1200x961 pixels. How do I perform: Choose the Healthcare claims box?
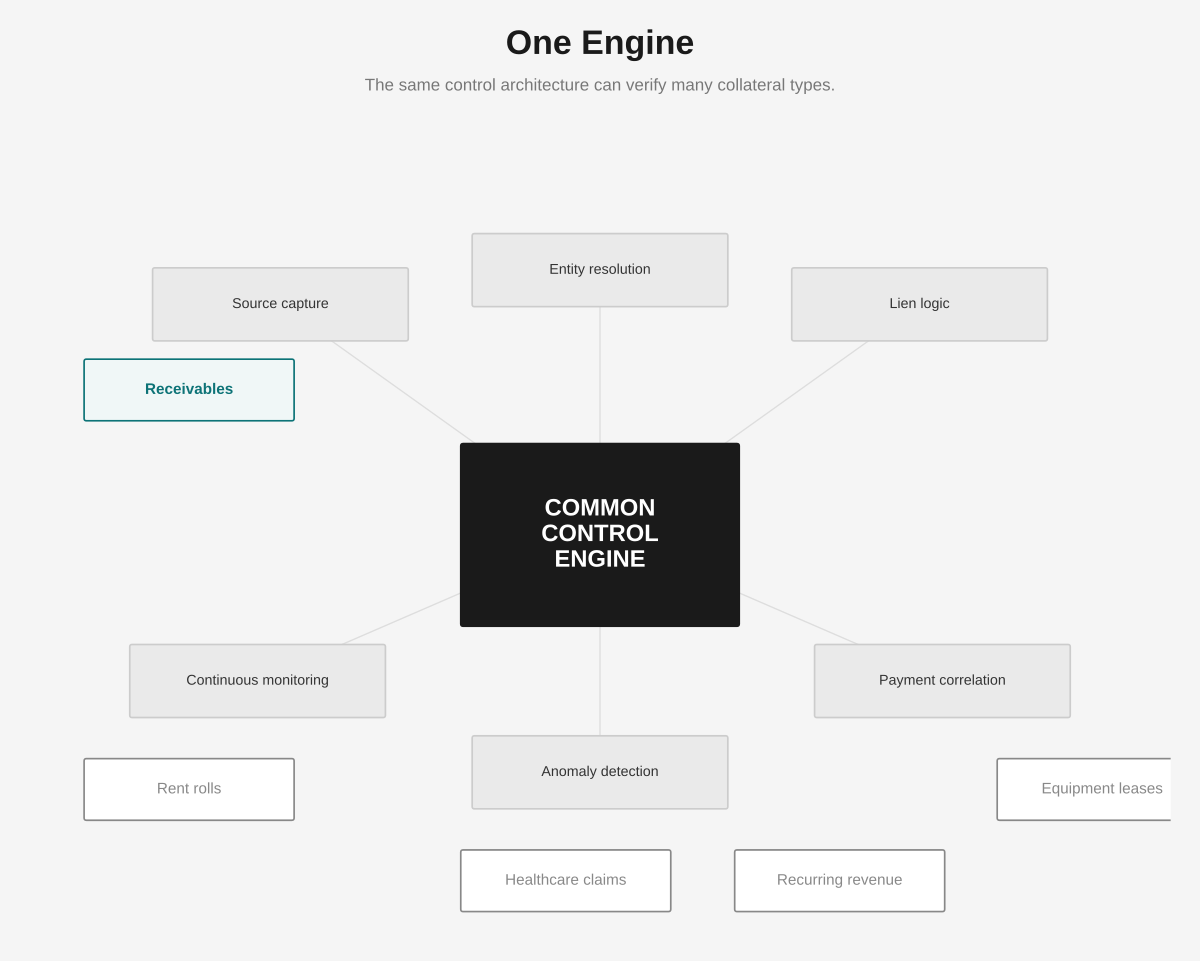tap(565, 880)
